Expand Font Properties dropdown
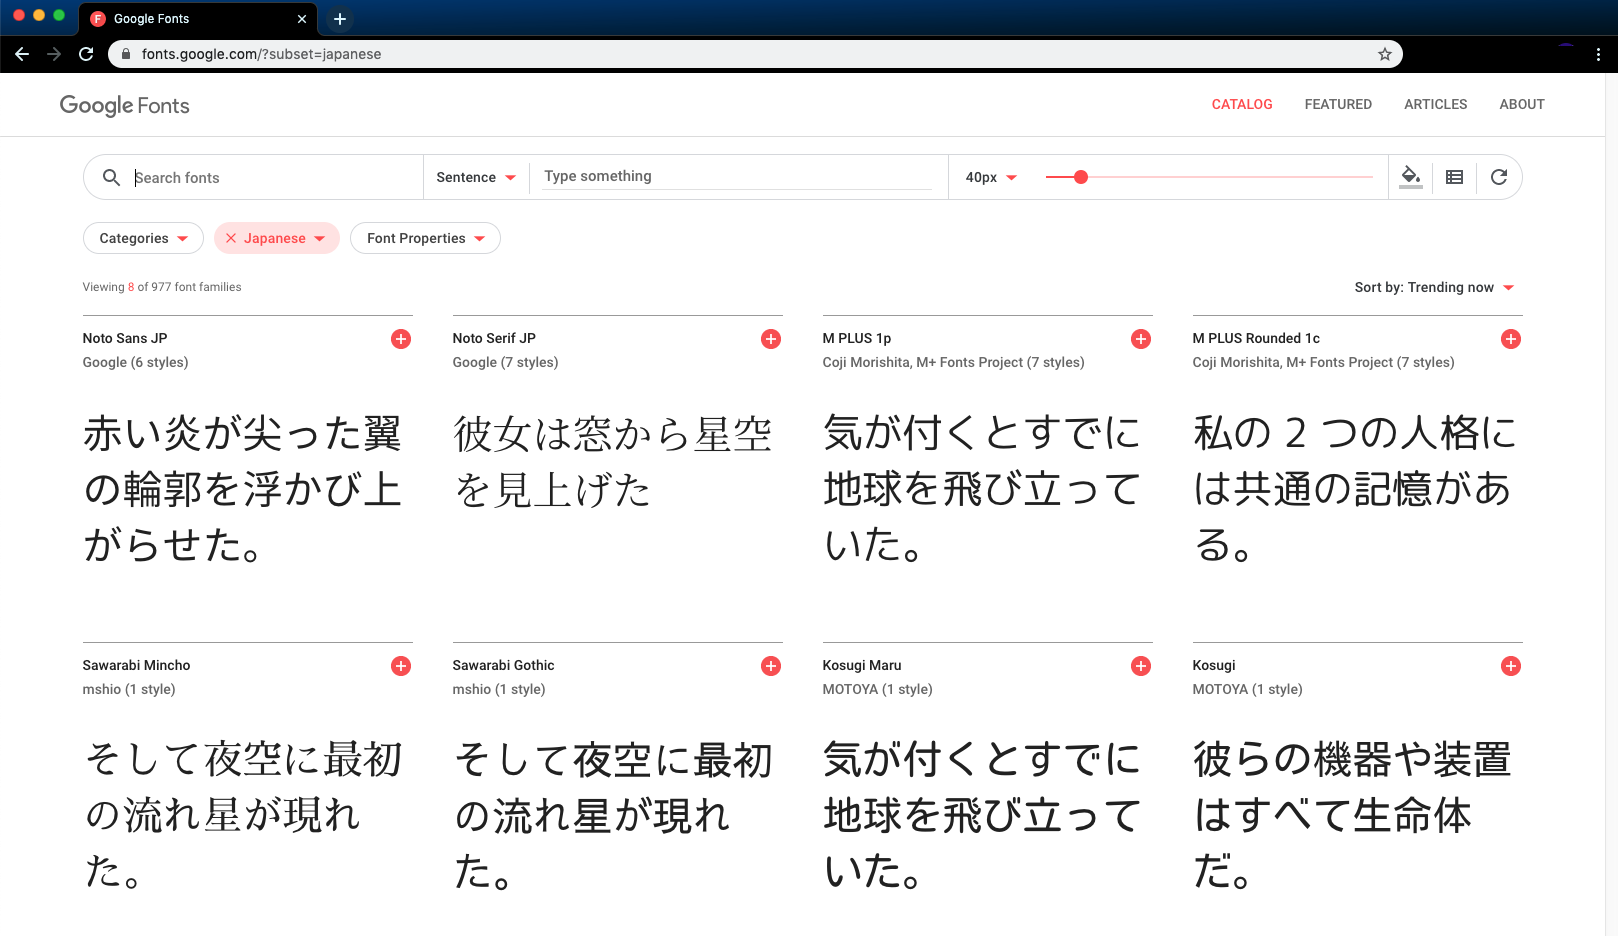This screenshot has width=1618, height=936. 425,238
